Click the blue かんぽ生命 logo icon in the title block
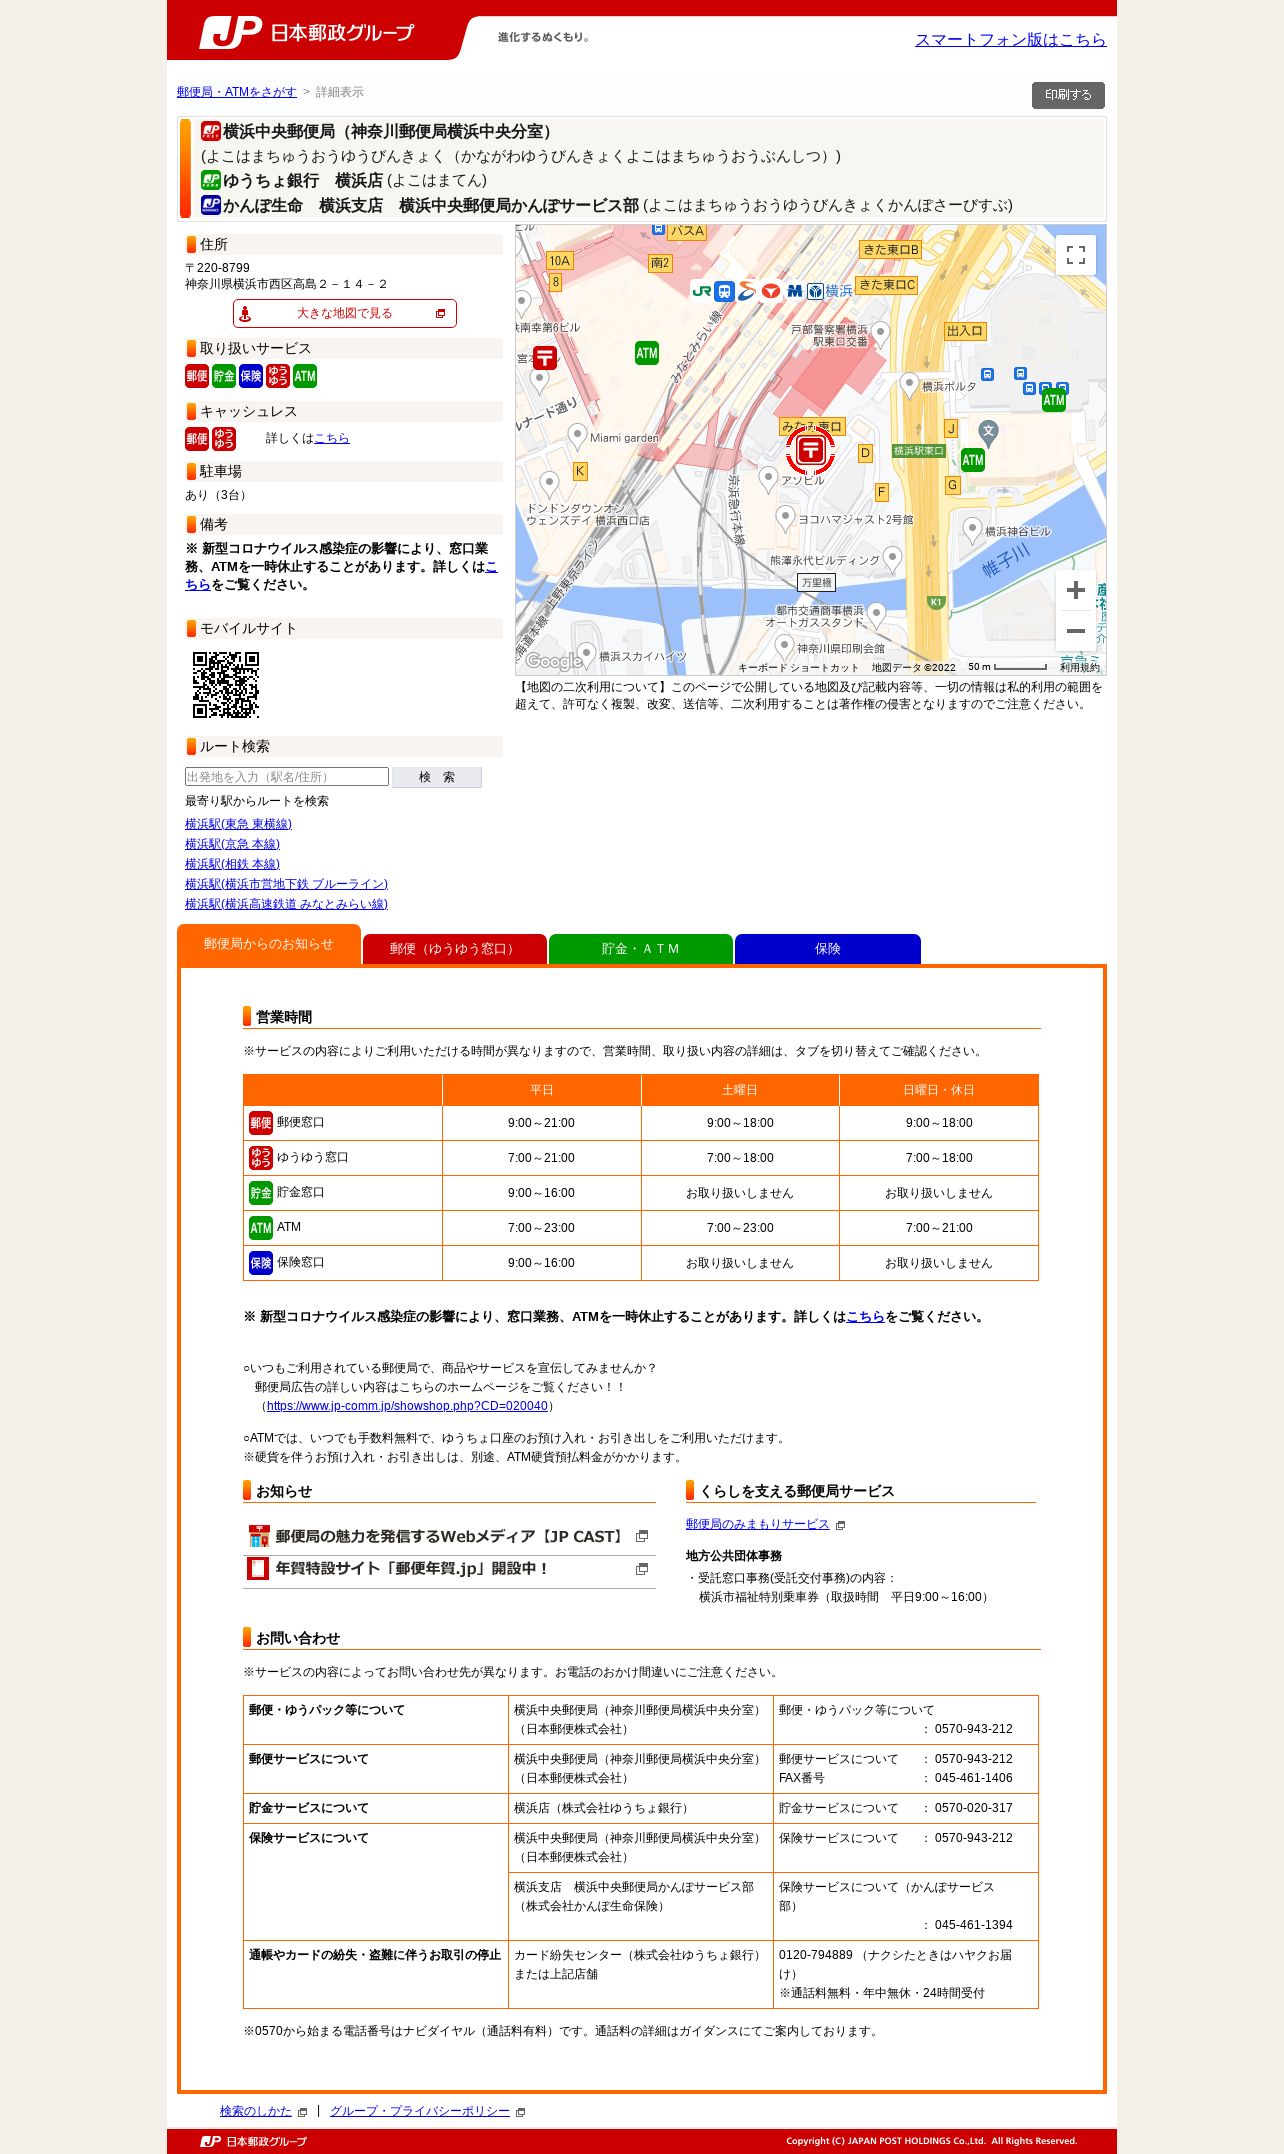This screenshot has height=2154, width=1284. 211,205
